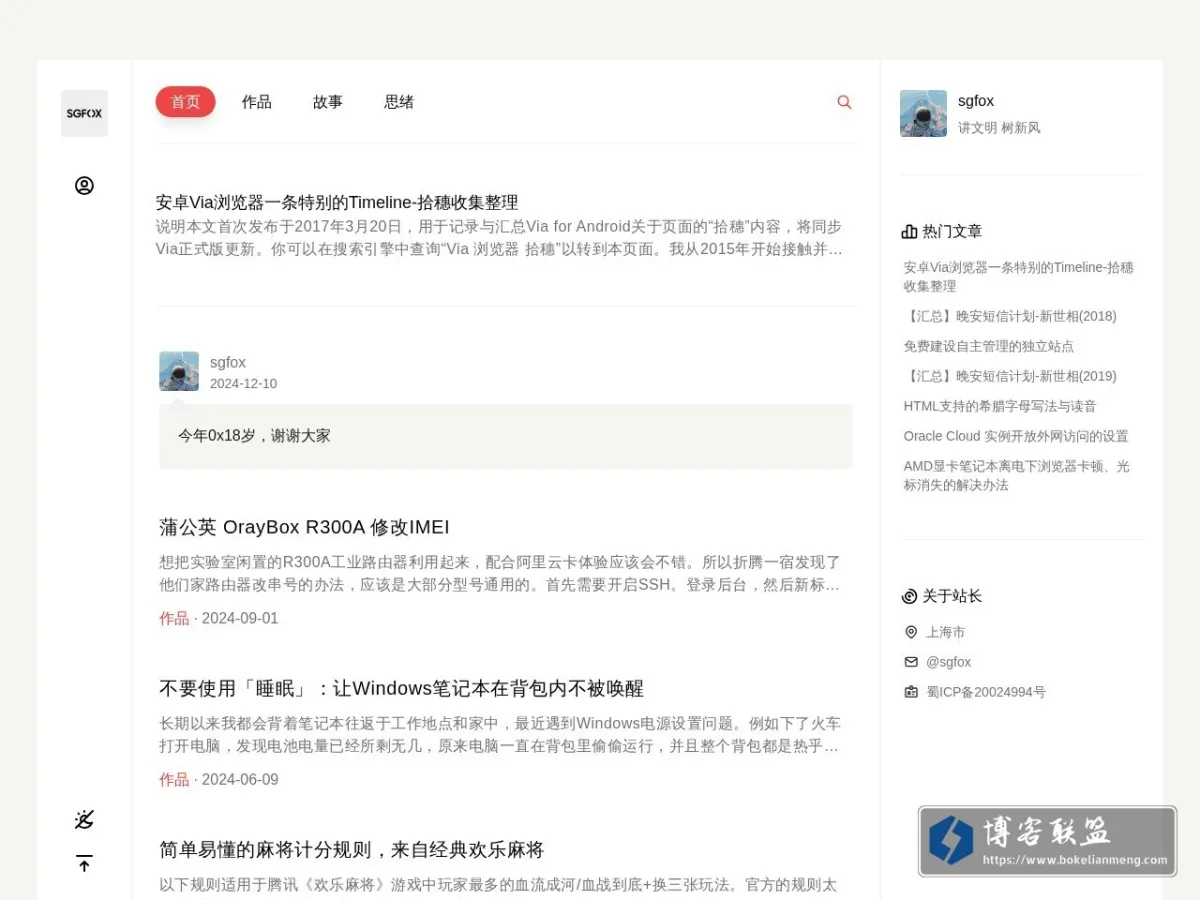Click the 热门文章 chart icon

coord(909,231)
